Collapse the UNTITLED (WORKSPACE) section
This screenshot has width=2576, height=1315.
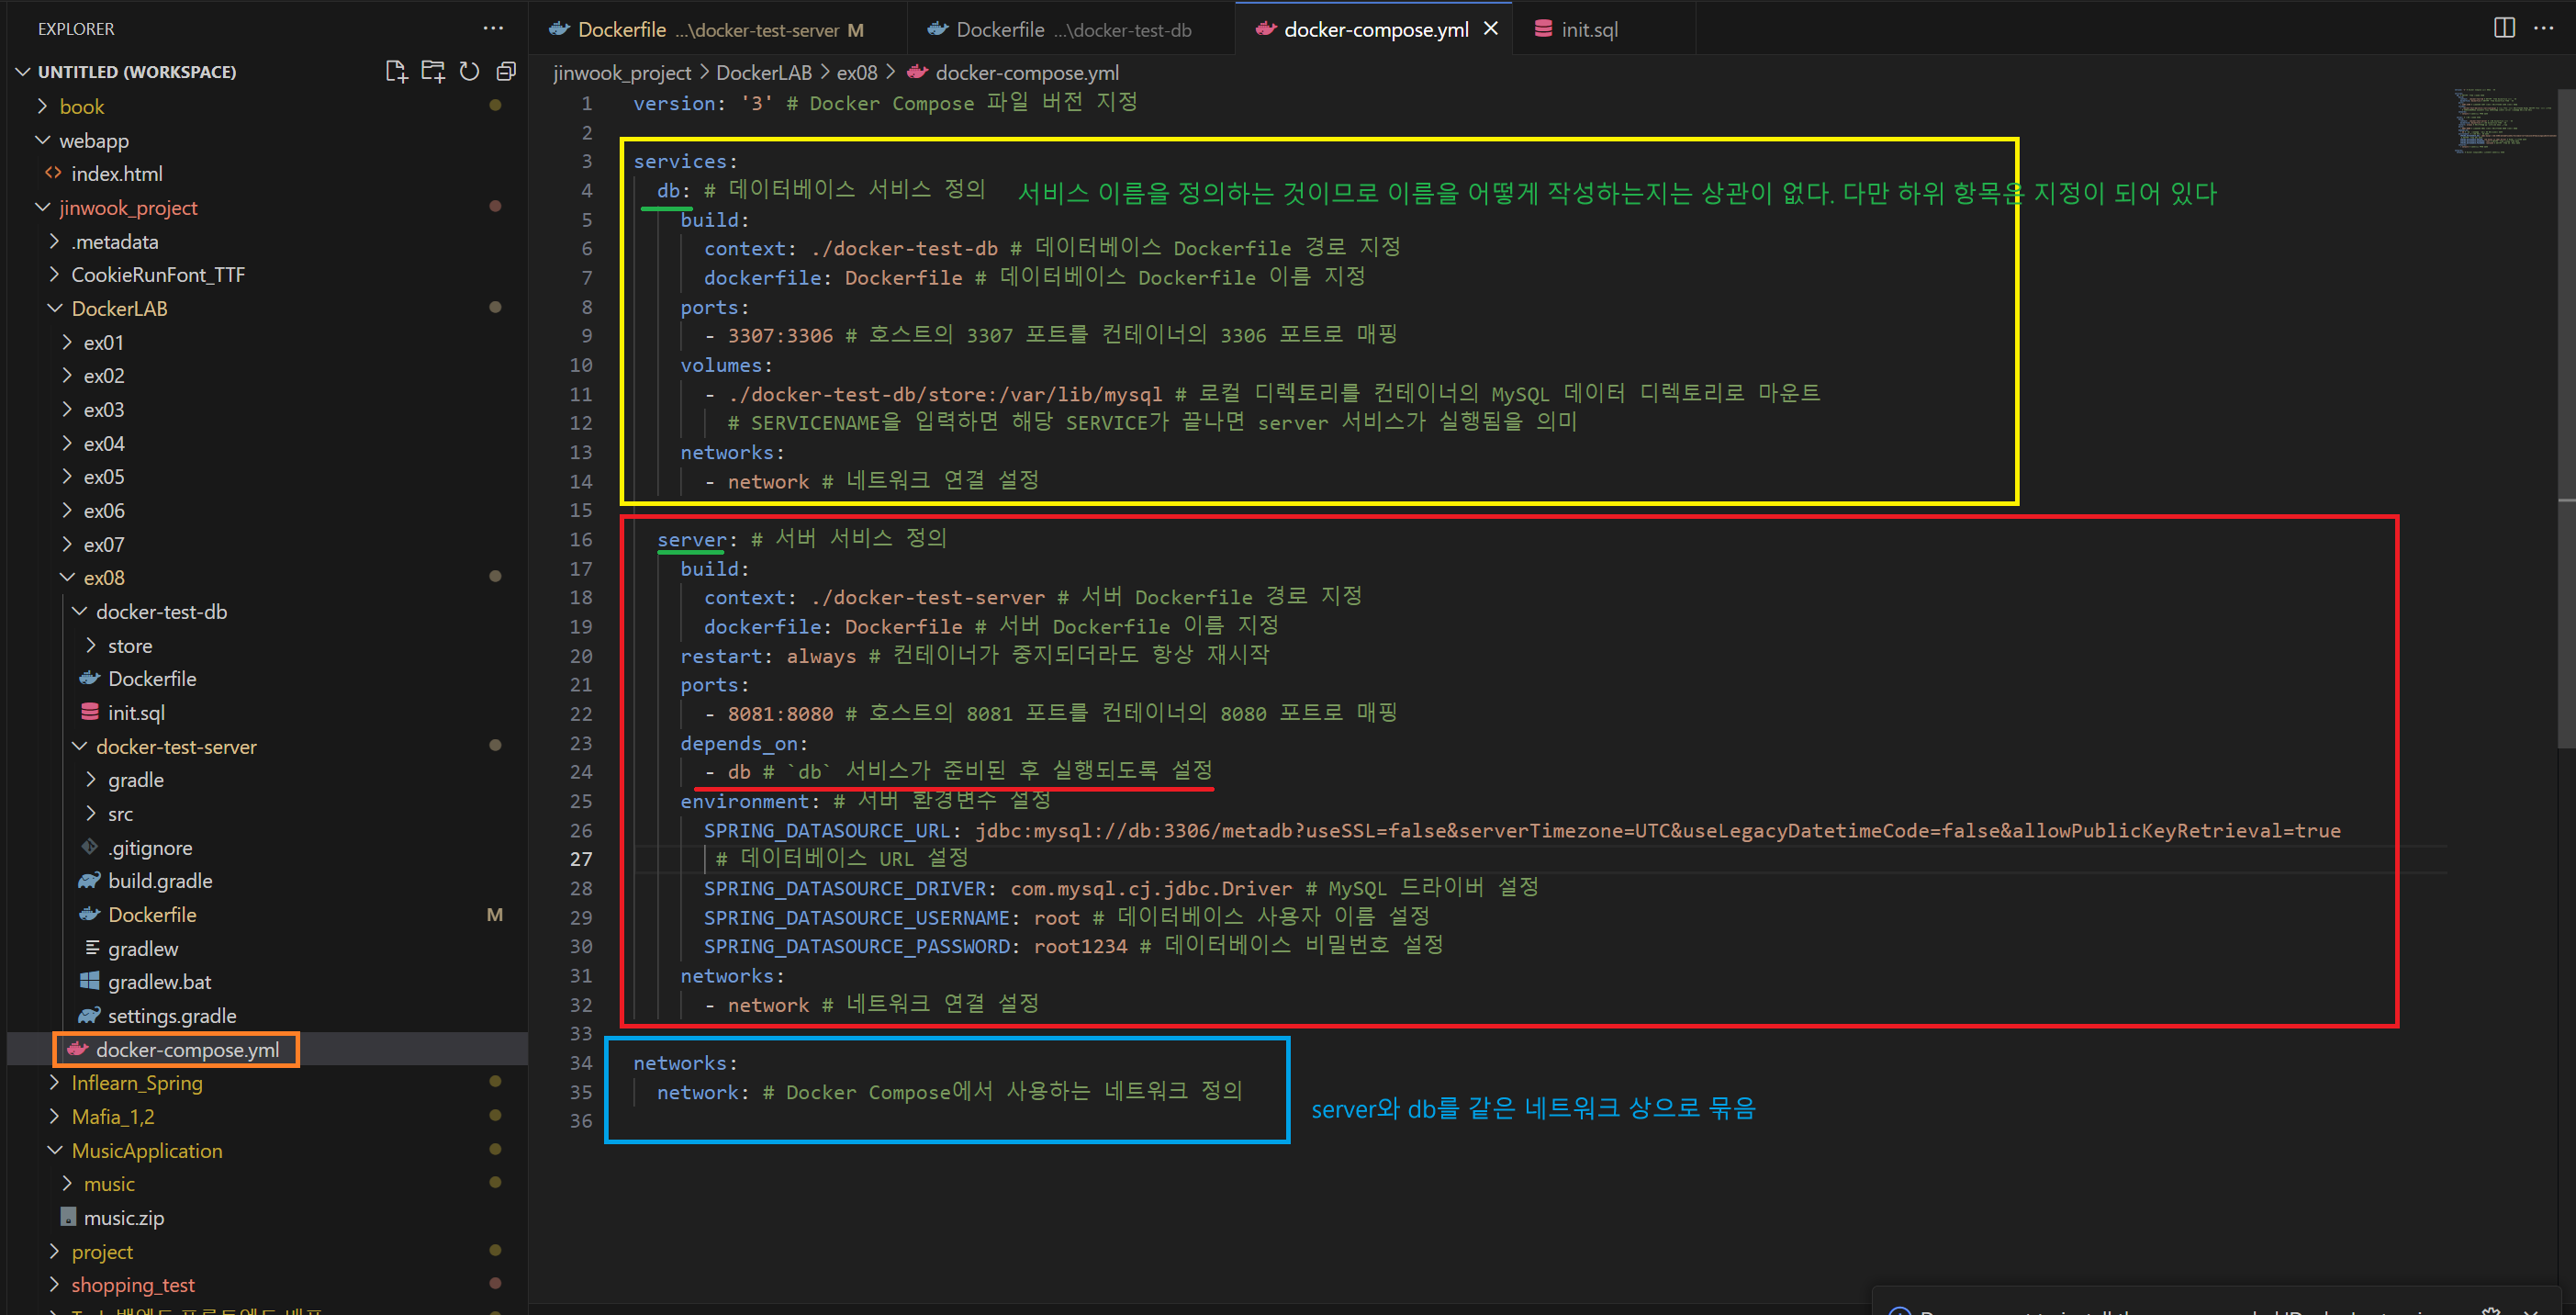coord(136,72)
